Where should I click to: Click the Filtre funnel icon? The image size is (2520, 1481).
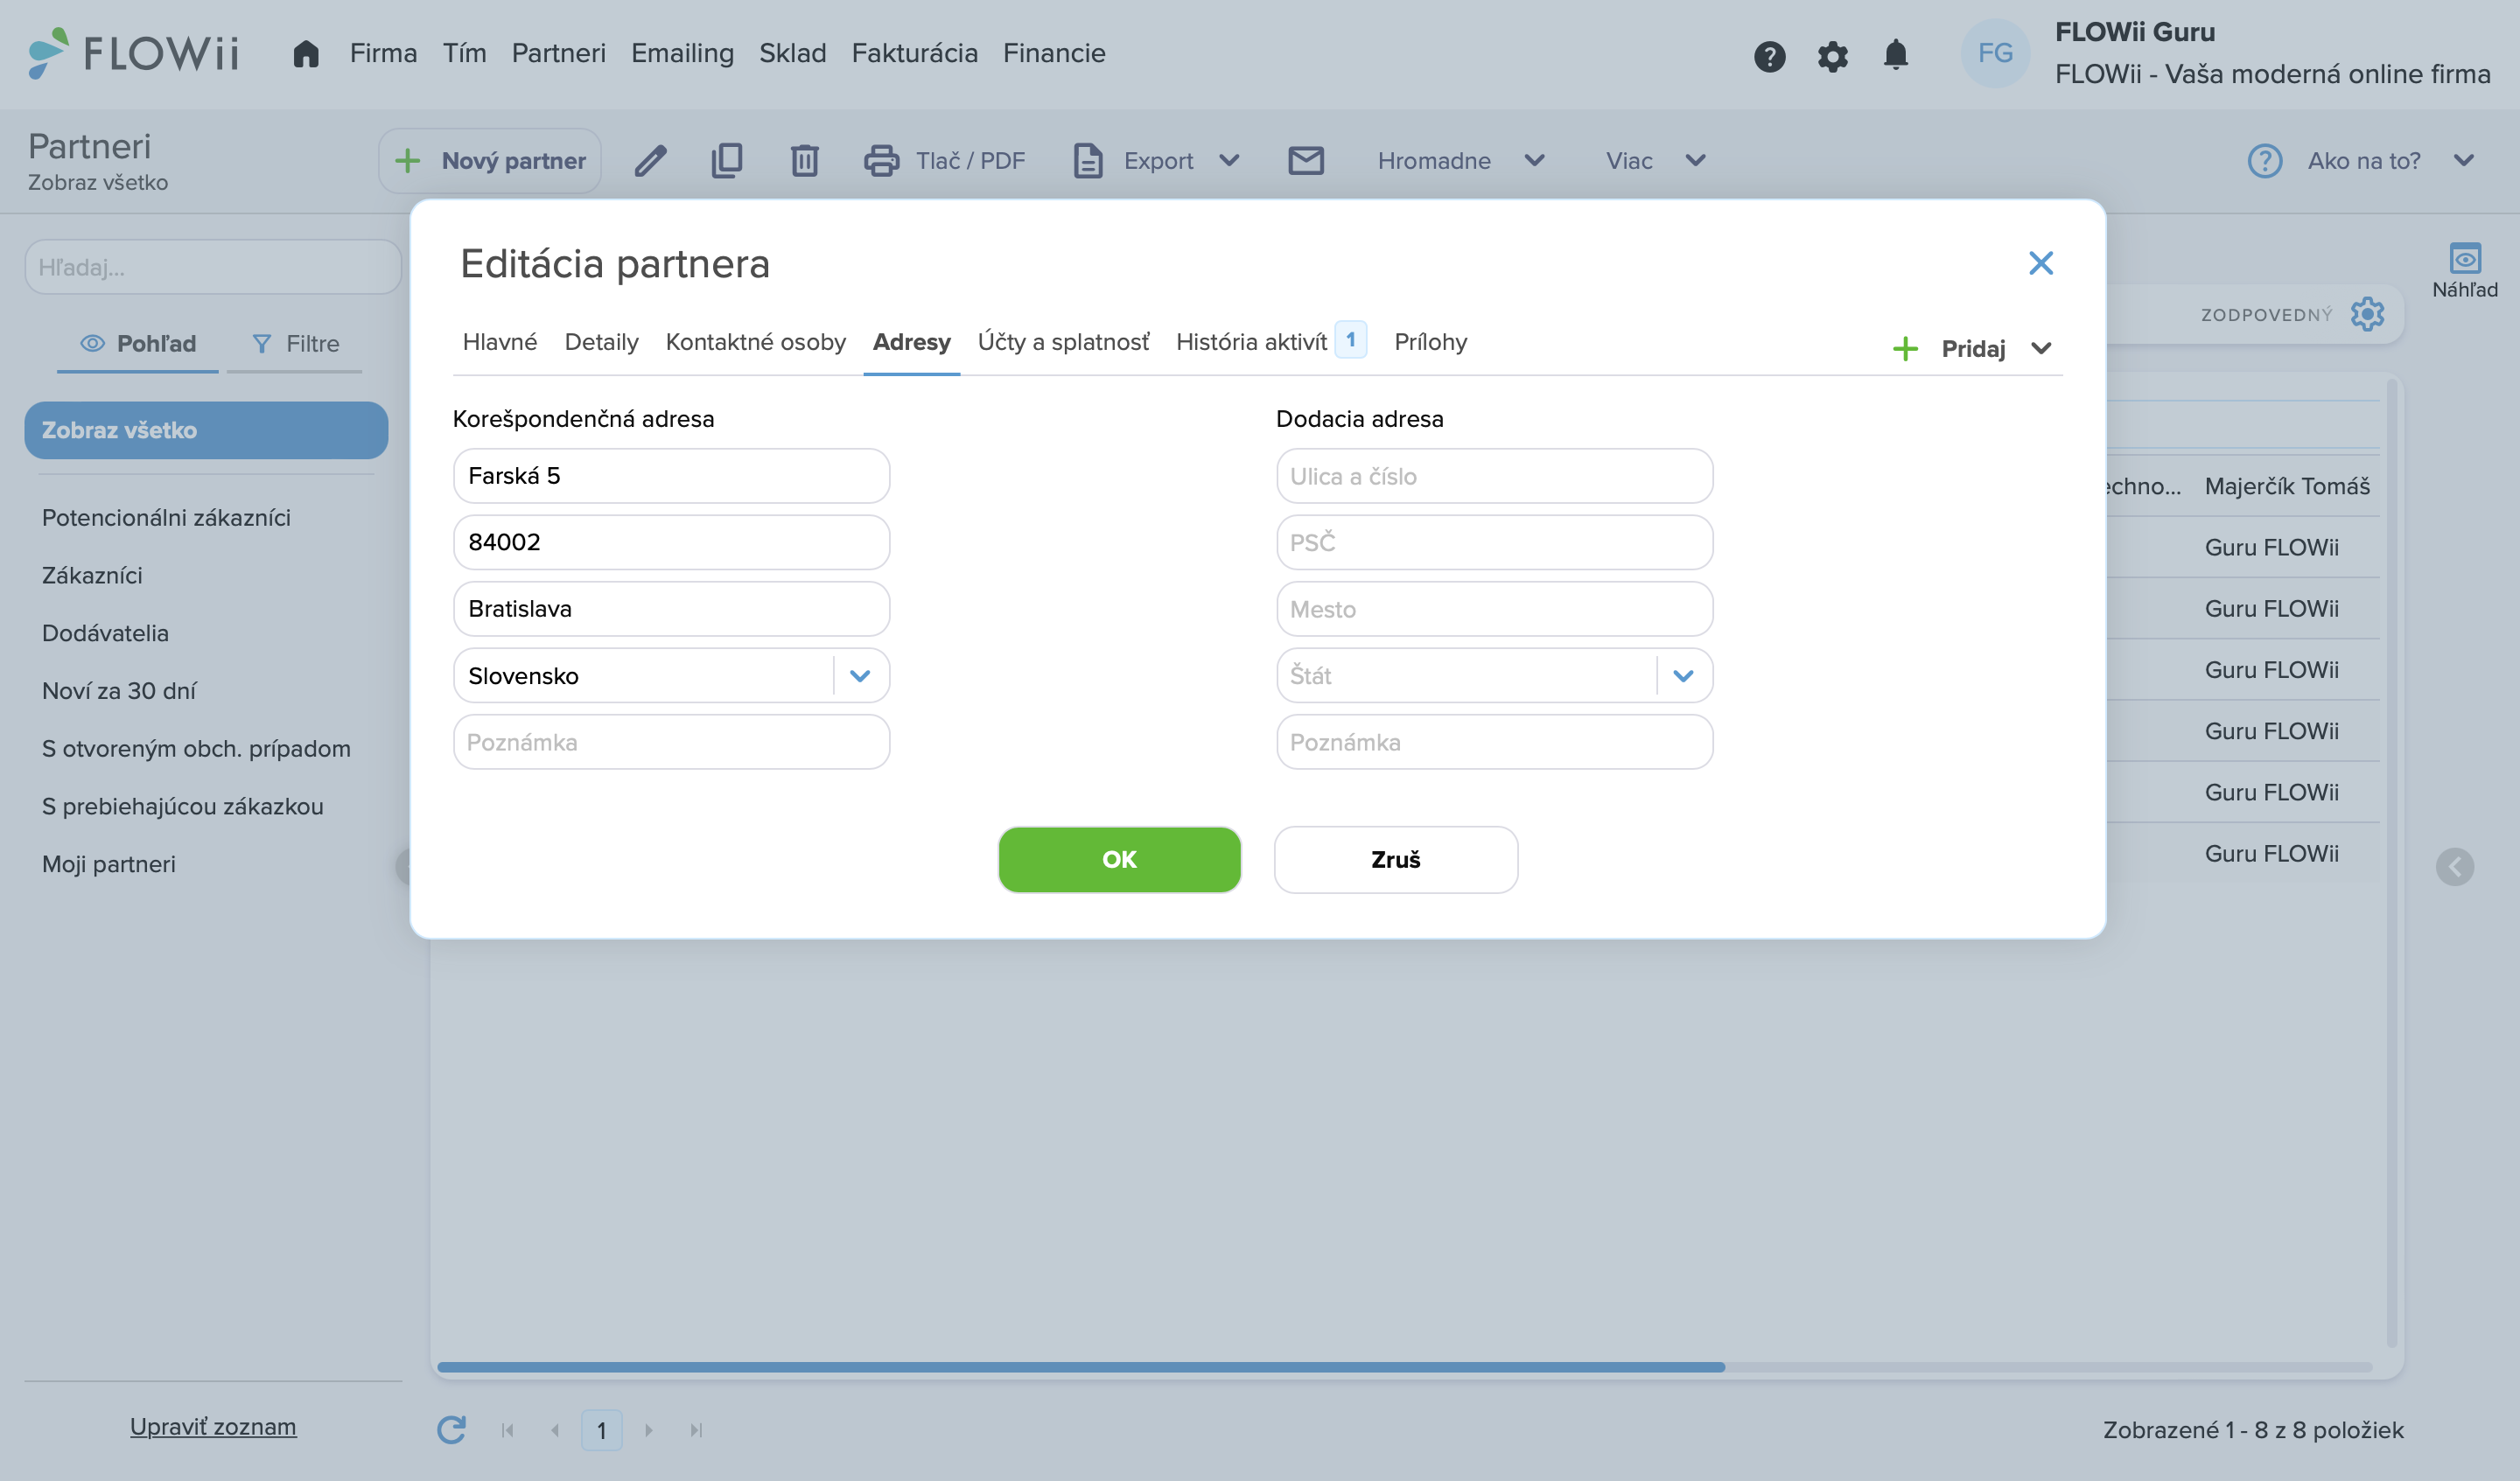click(x=261, y=343)
